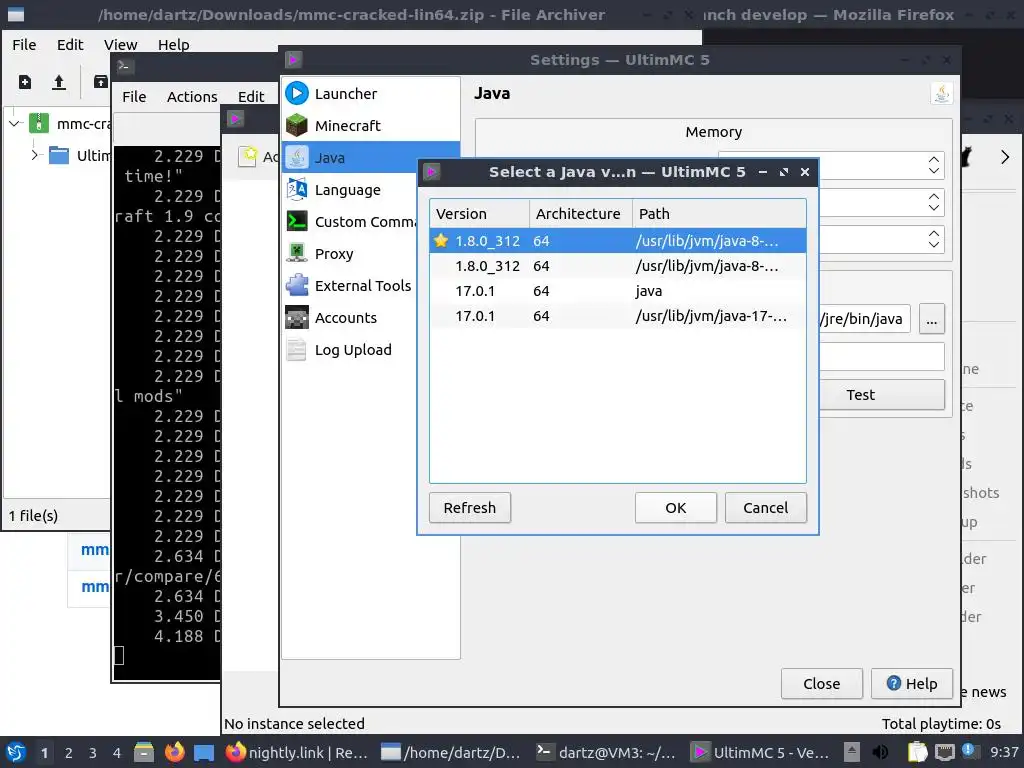The height and width of the screenshot is (768, 1024).
Task: Open the Log Upload settings page
Action: [x=350, y=349]
